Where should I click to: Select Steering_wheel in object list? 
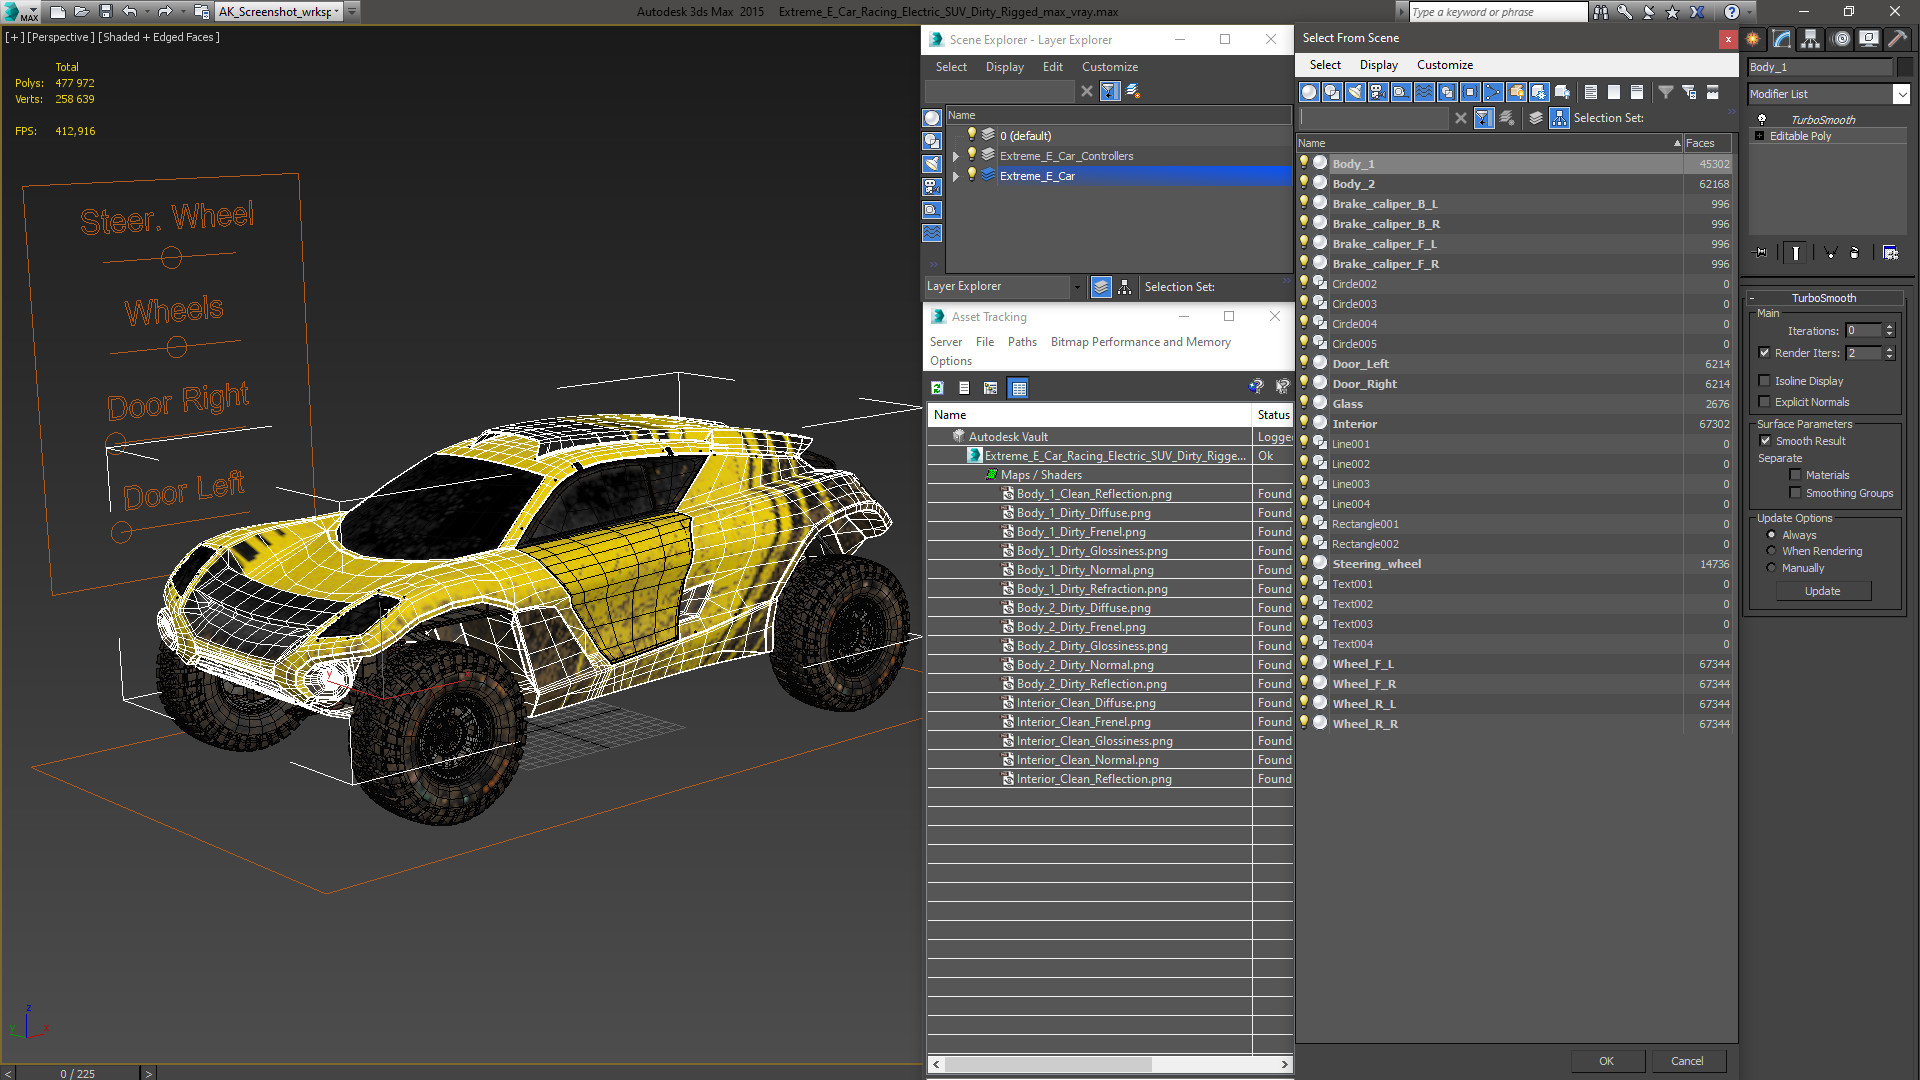coord(1376,564)
